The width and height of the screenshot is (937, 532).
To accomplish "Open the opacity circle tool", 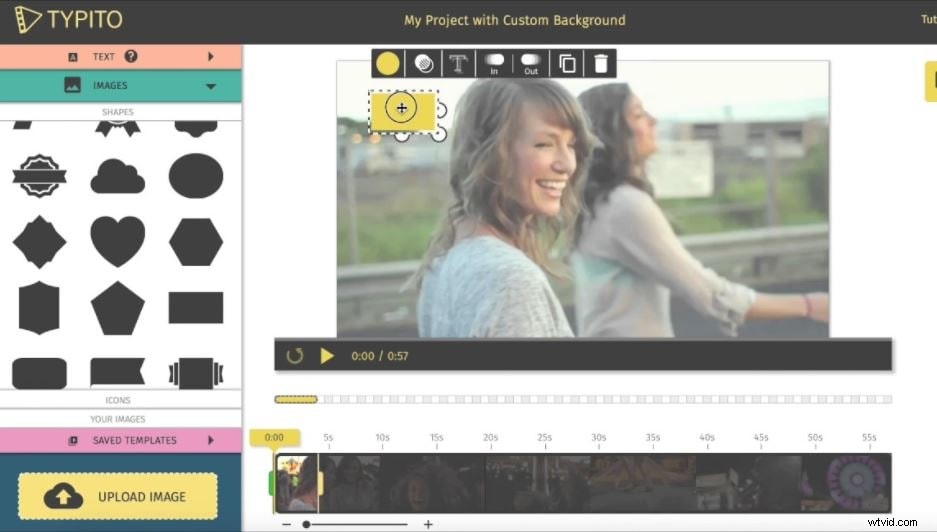I will click(424, 63).
